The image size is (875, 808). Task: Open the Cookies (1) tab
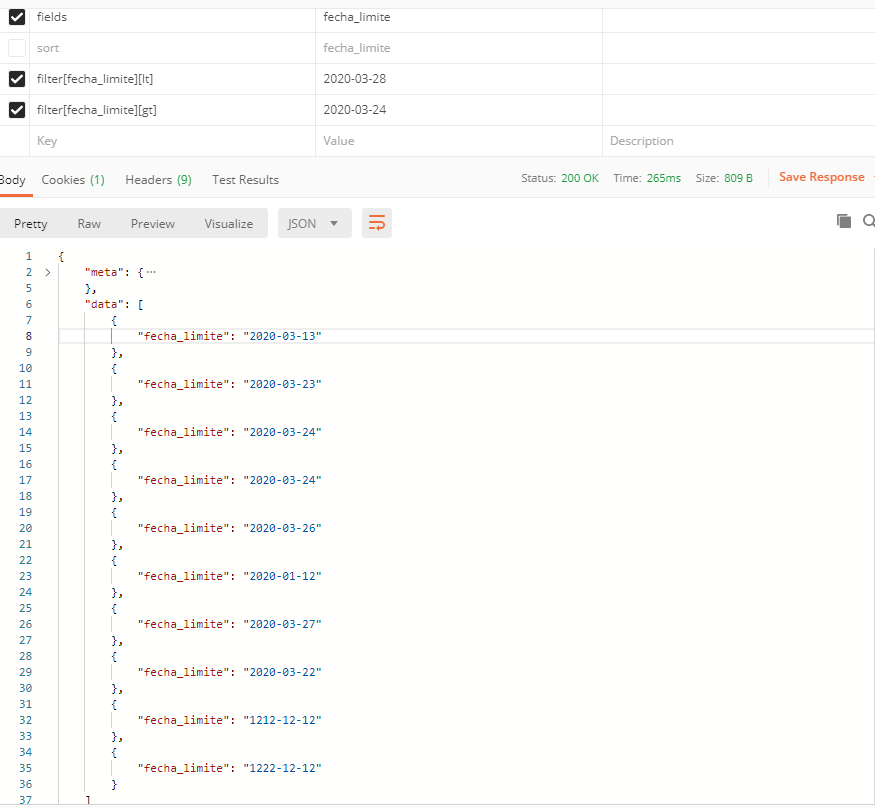(x=73, y=180)
